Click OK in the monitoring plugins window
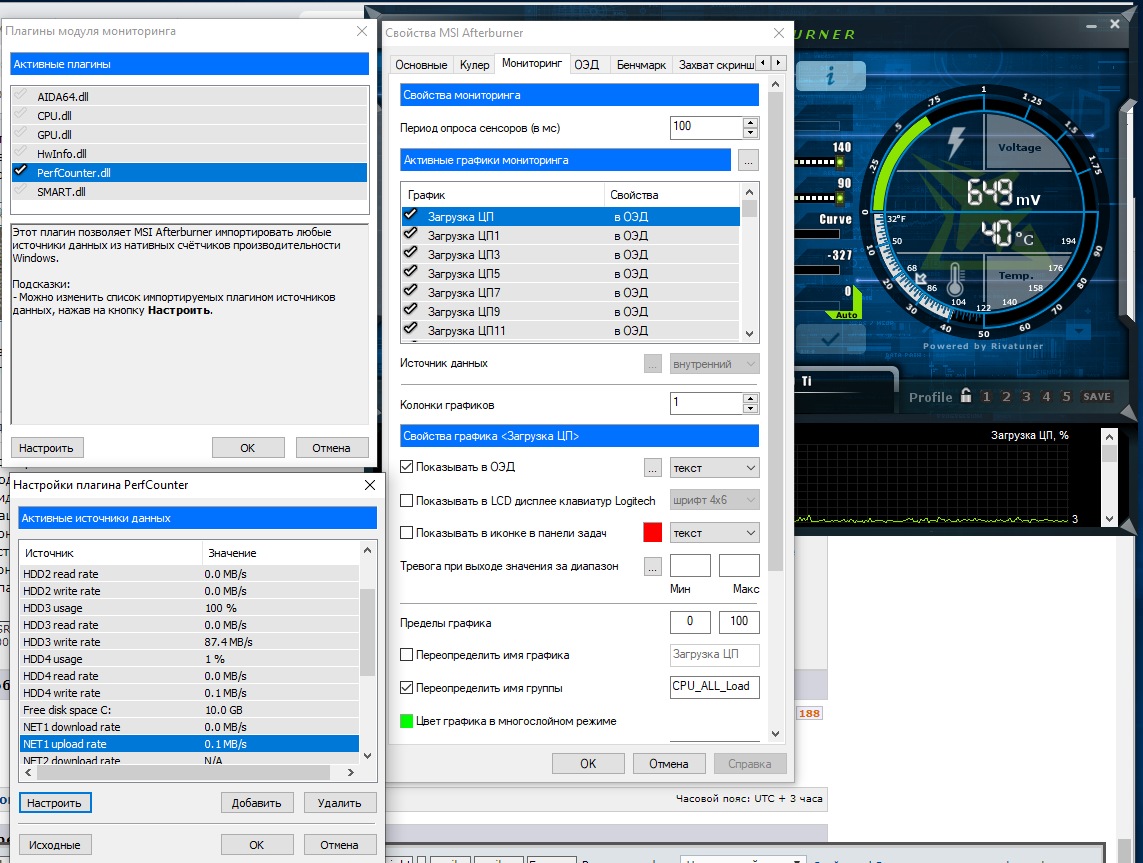The height and width of the screenshot is (863, 1143). [248, 448]
